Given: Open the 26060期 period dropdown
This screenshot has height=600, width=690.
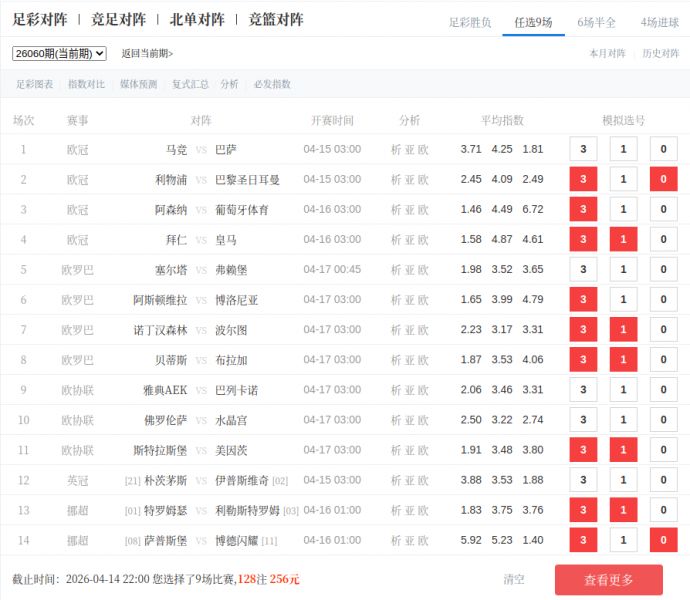Looking at the screenshot, I should 59,53.
